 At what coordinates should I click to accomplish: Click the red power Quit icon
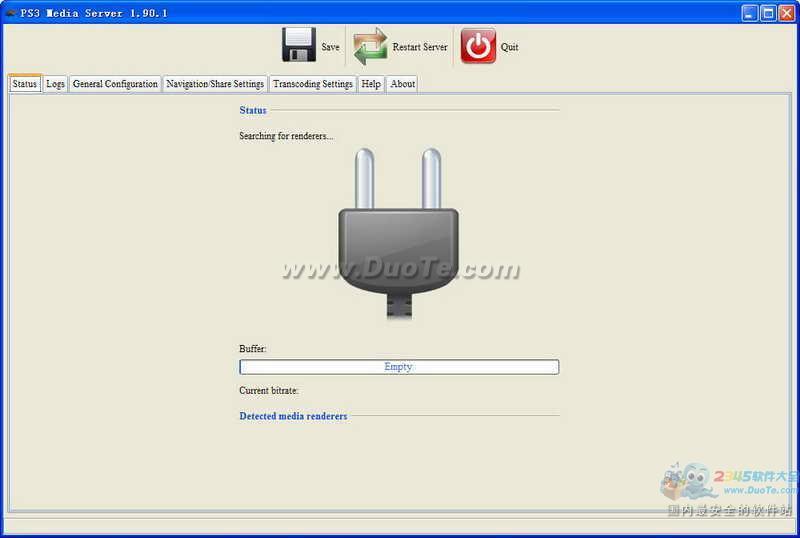coord(478,46)
